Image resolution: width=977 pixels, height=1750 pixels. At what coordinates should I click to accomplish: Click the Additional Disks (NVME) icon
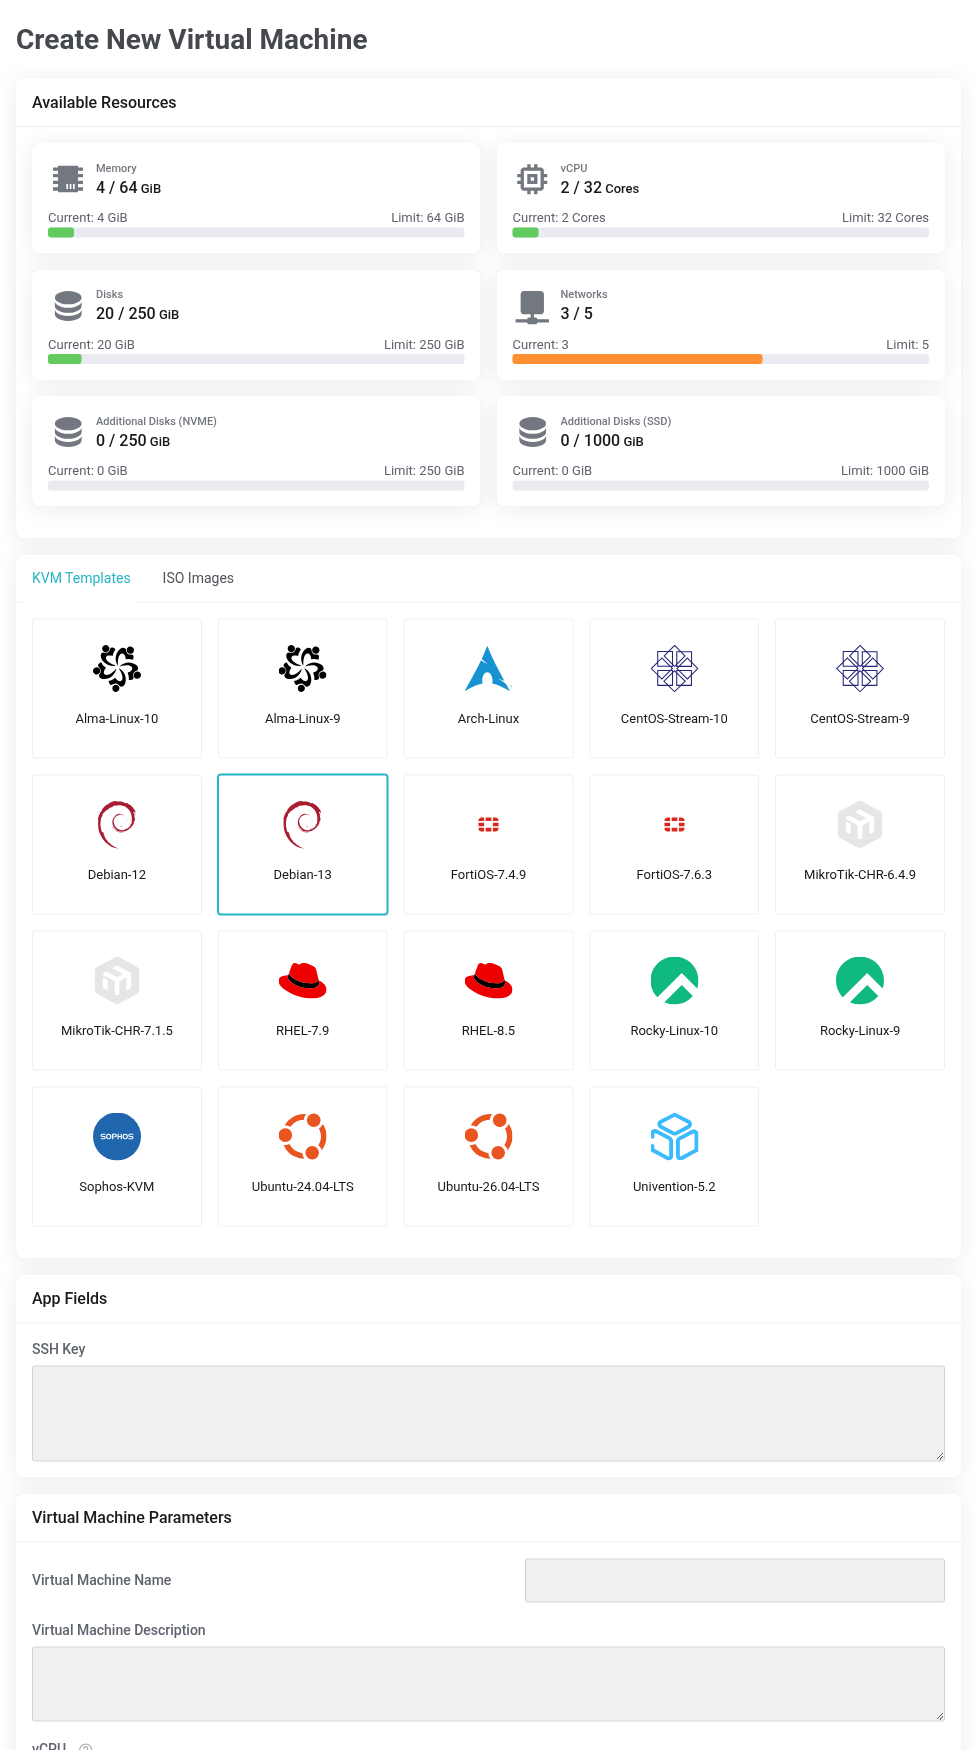pos(68,432)
